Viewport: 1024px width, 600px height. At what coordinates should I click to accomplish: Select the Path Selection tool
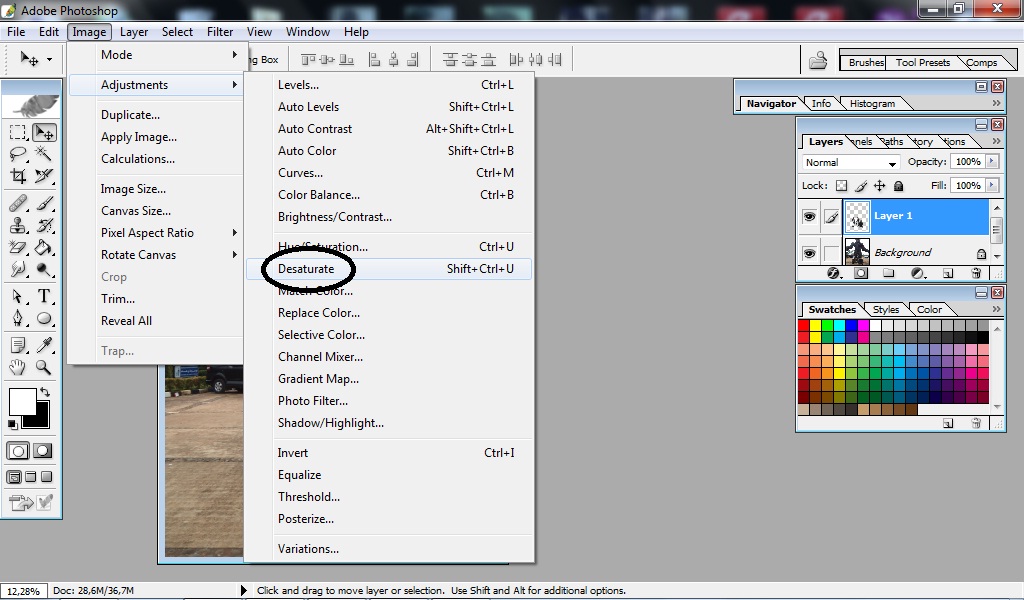click(x=18, y=296)
